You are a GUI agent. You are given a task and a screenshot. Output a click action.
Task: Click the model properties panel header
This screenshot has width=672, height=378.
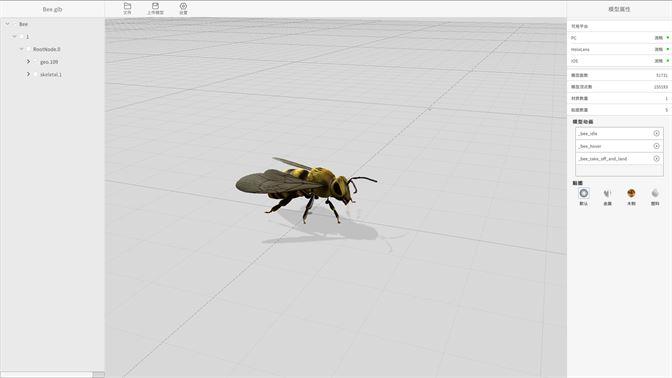point(619,9)
